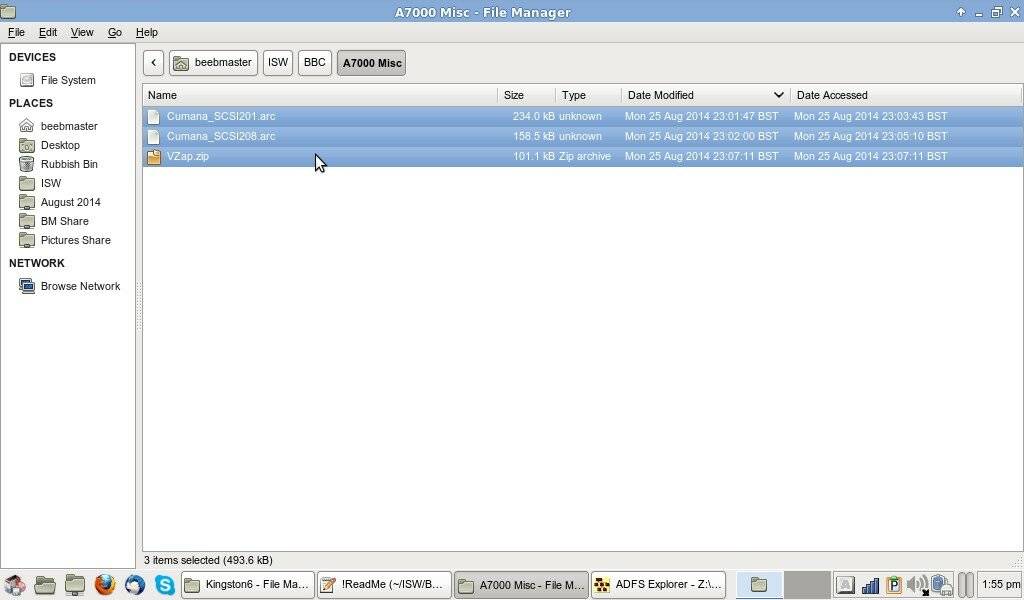Navigate to beebmaster path button

[213, 63]
